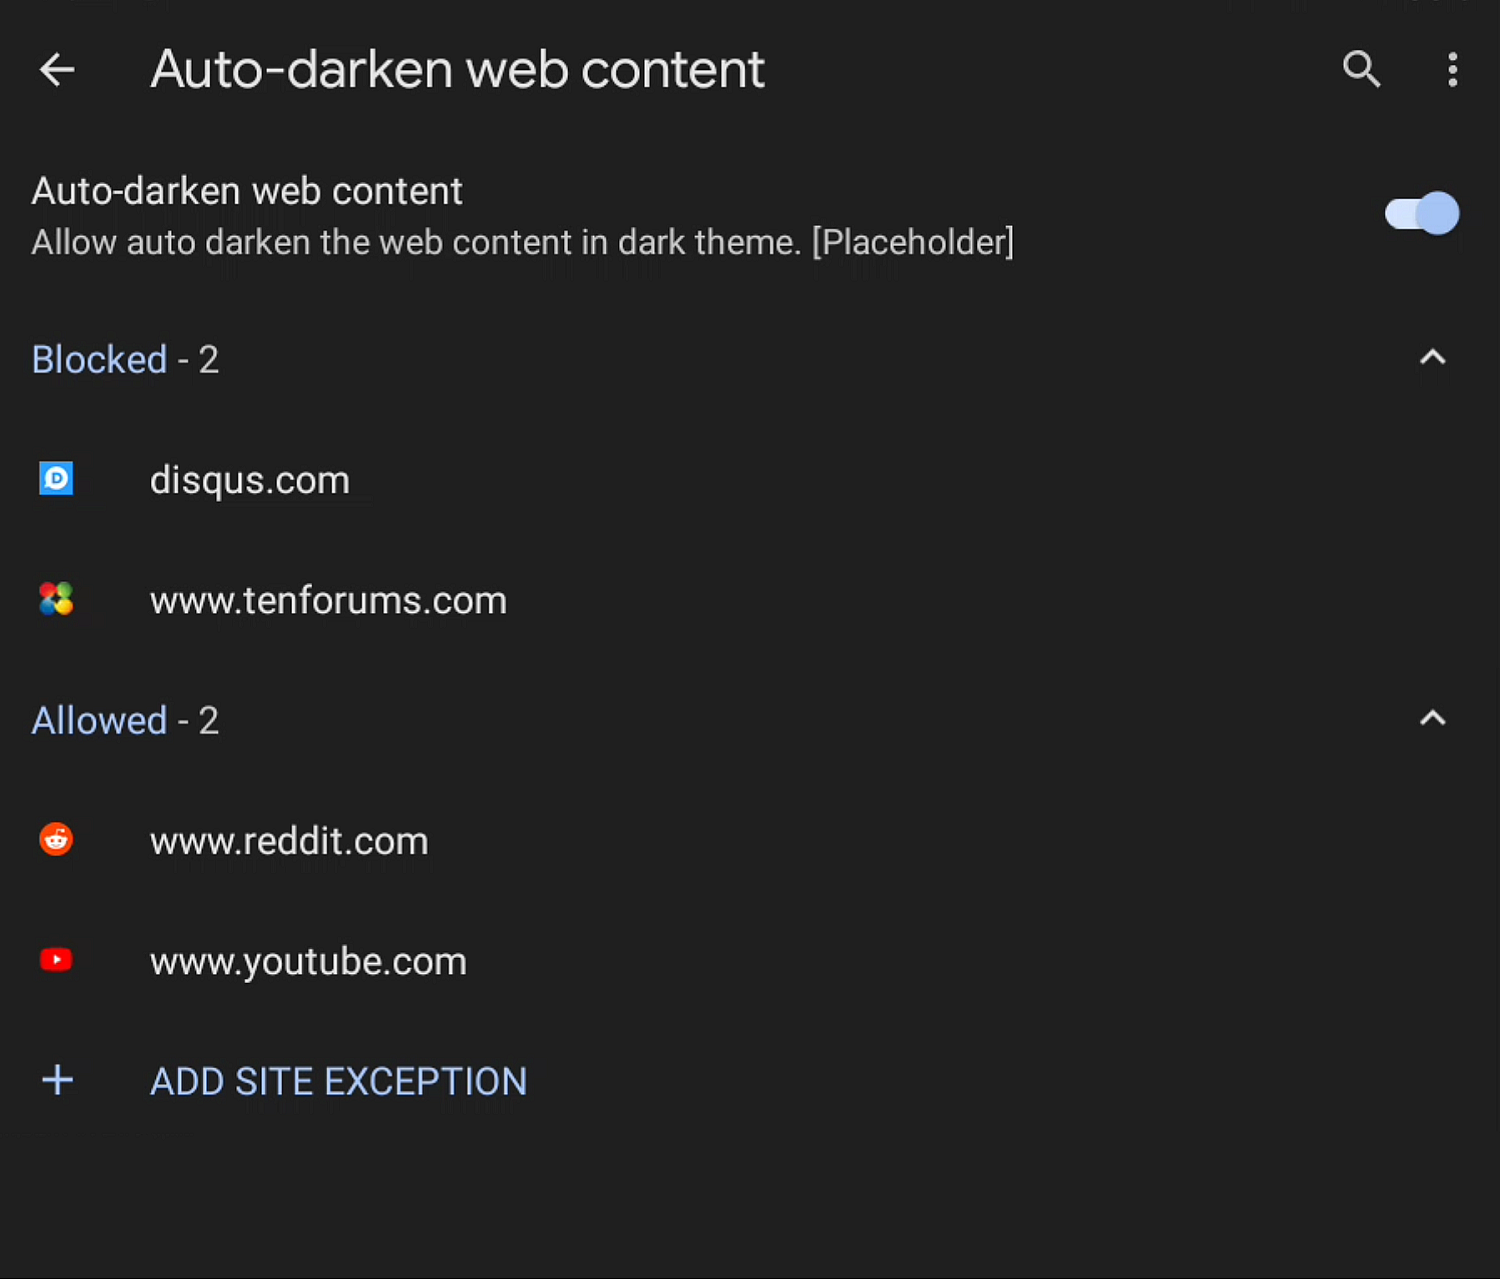The height and width of the screenshot is (1279, 1500).
Task: Click the Blocked - 2 section header
Action: pyautogui.click(x=125, y=360)
